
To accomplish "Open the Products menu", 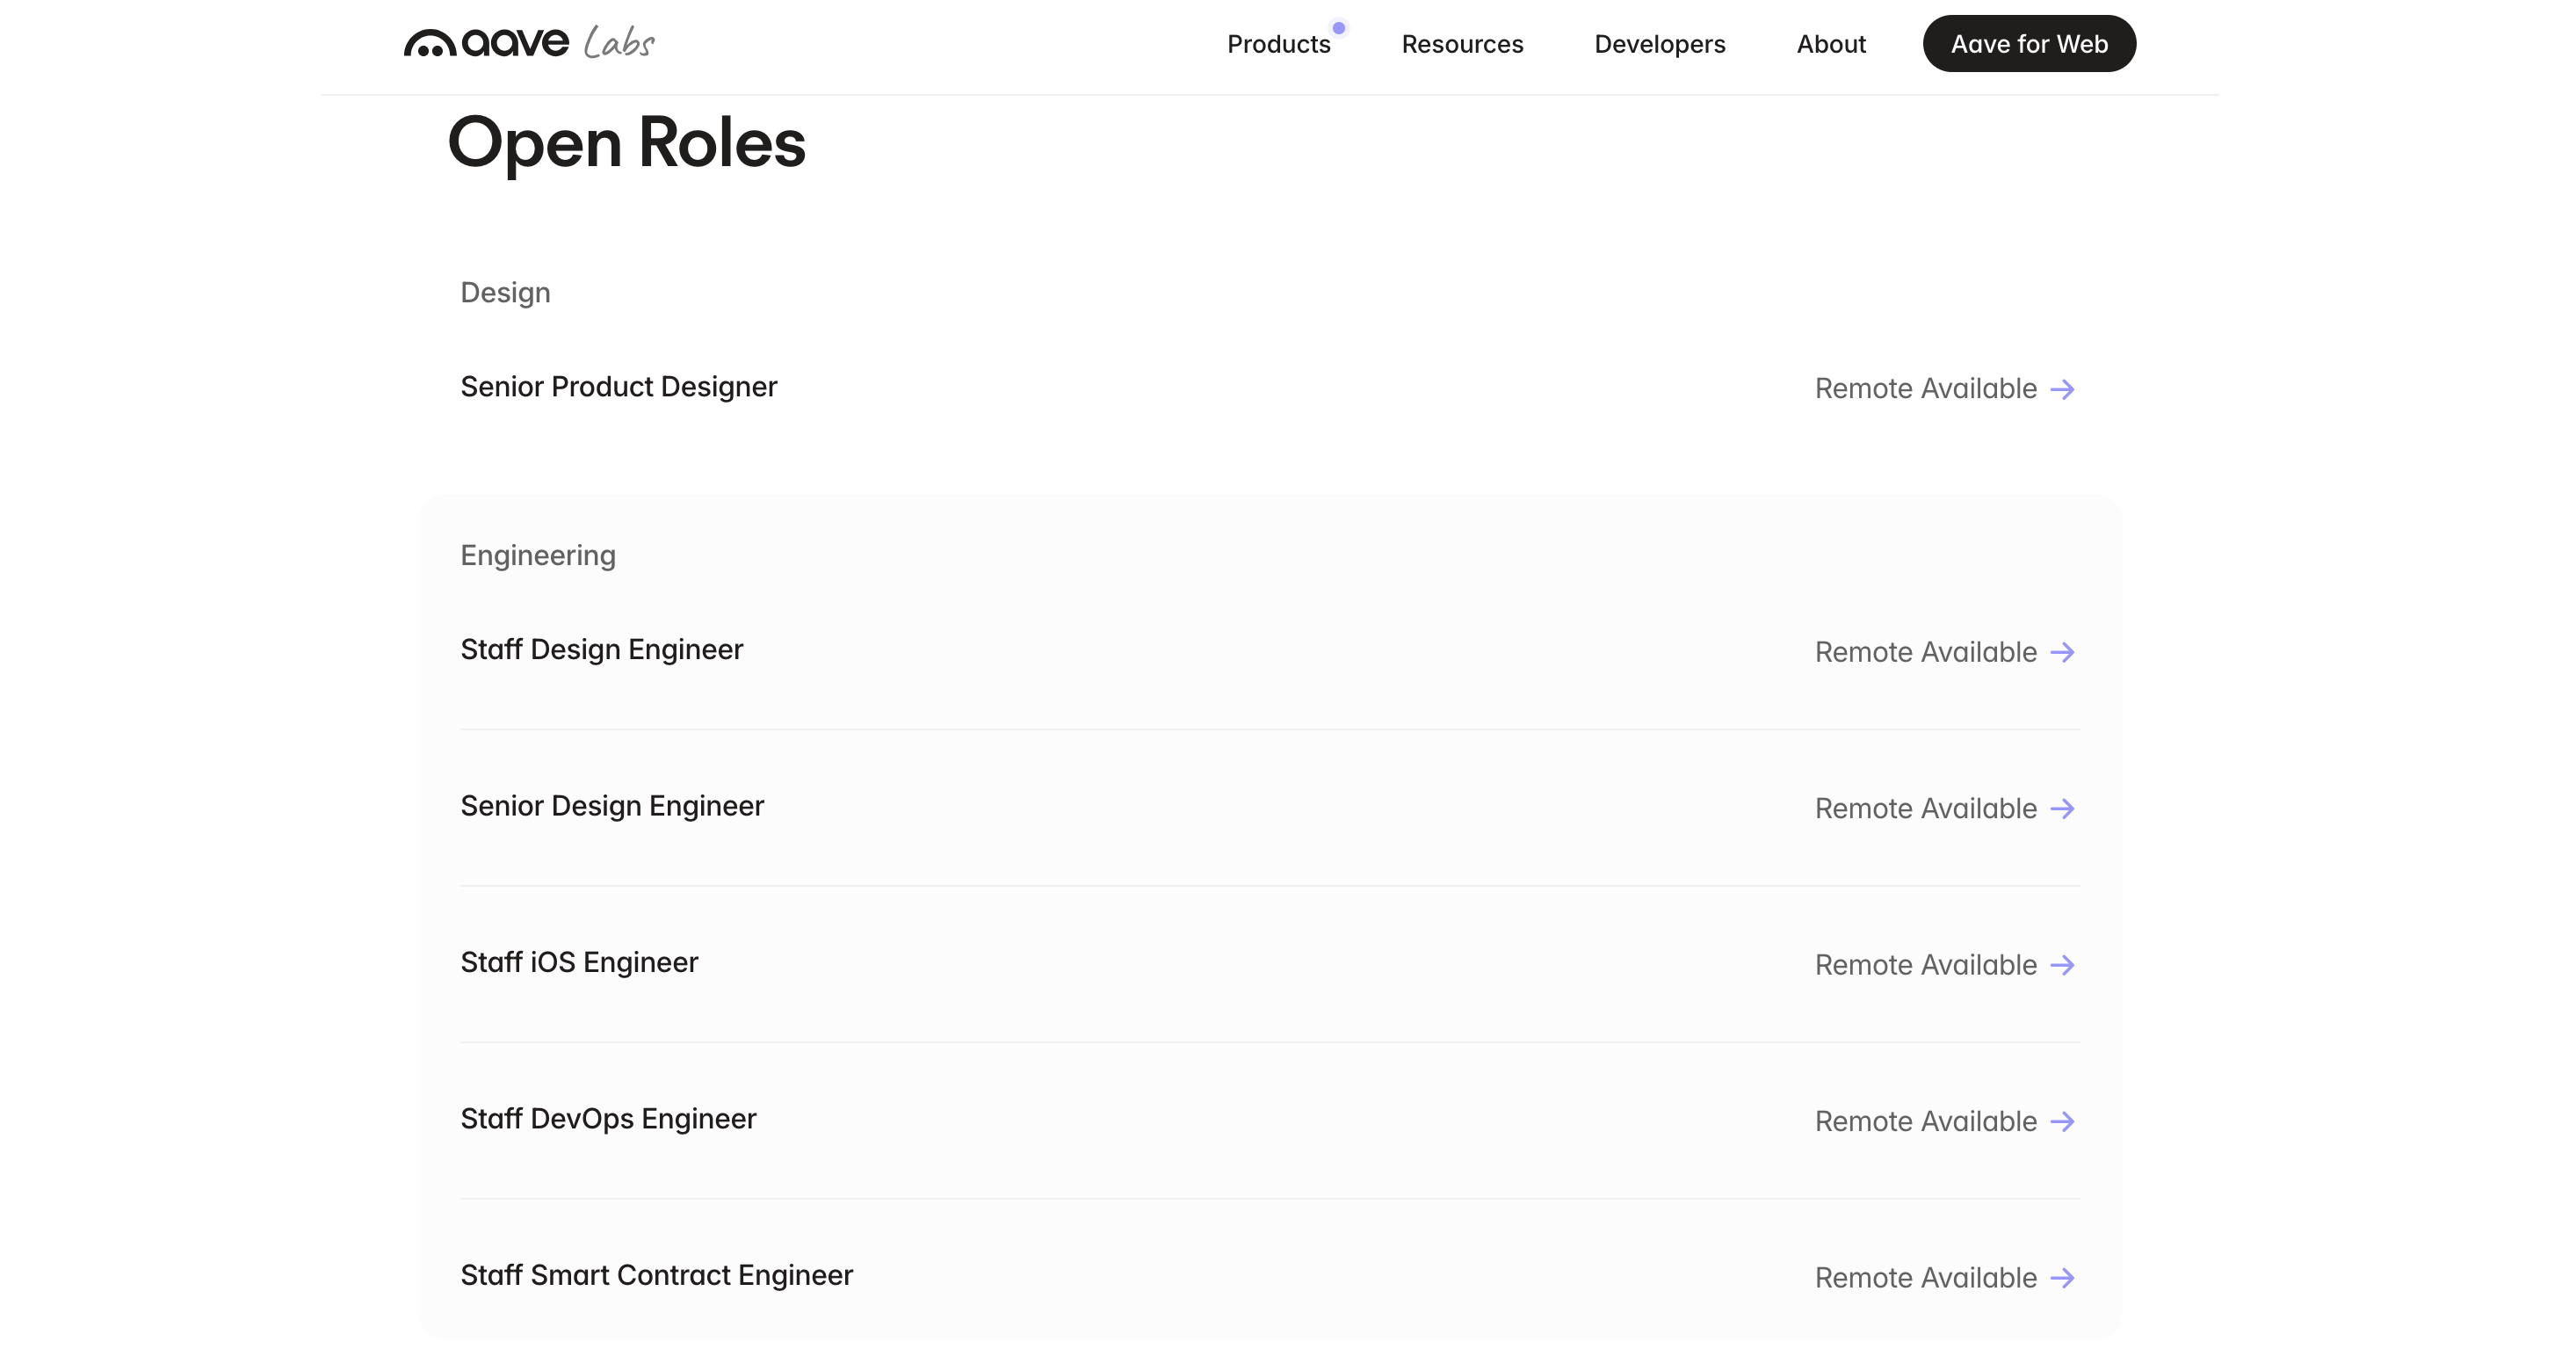I will [1278, 44].
